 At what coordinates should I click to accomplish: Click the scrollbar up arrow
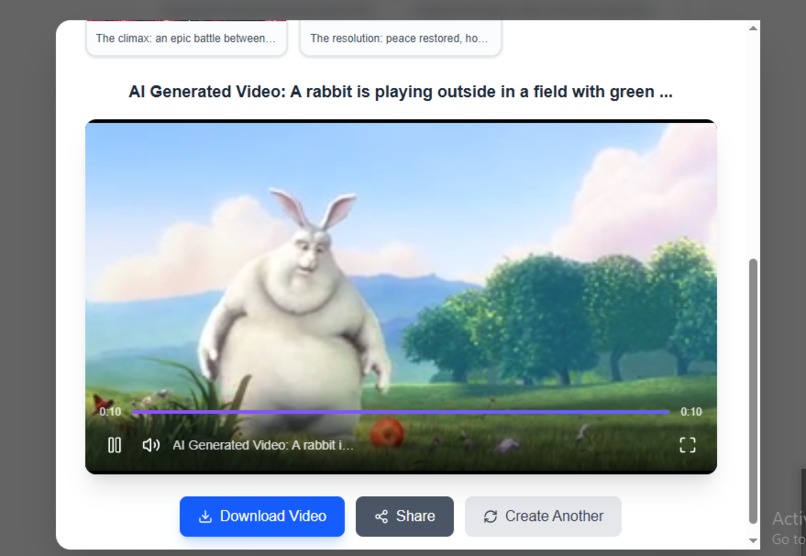[753, 28]
